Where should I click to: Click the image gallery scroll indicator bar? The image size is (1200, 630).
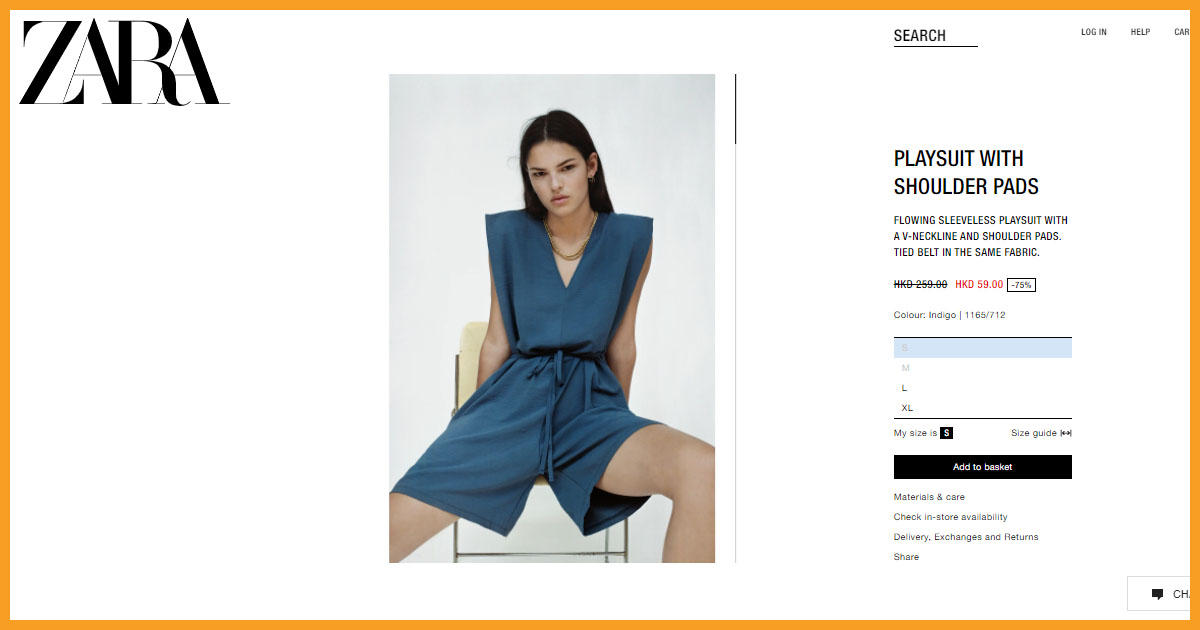735,109
